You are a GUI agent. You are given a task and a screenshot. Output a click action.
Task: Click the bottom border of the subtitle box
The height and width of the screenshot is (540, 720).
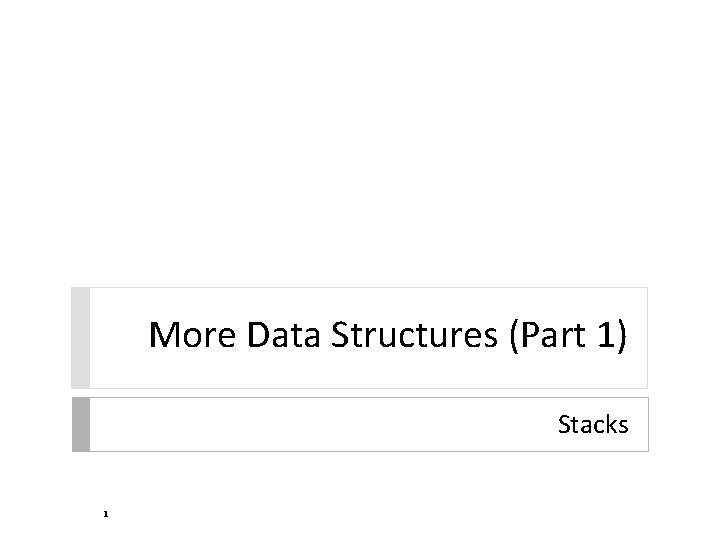pyautogui.click(x=369, y=451)
